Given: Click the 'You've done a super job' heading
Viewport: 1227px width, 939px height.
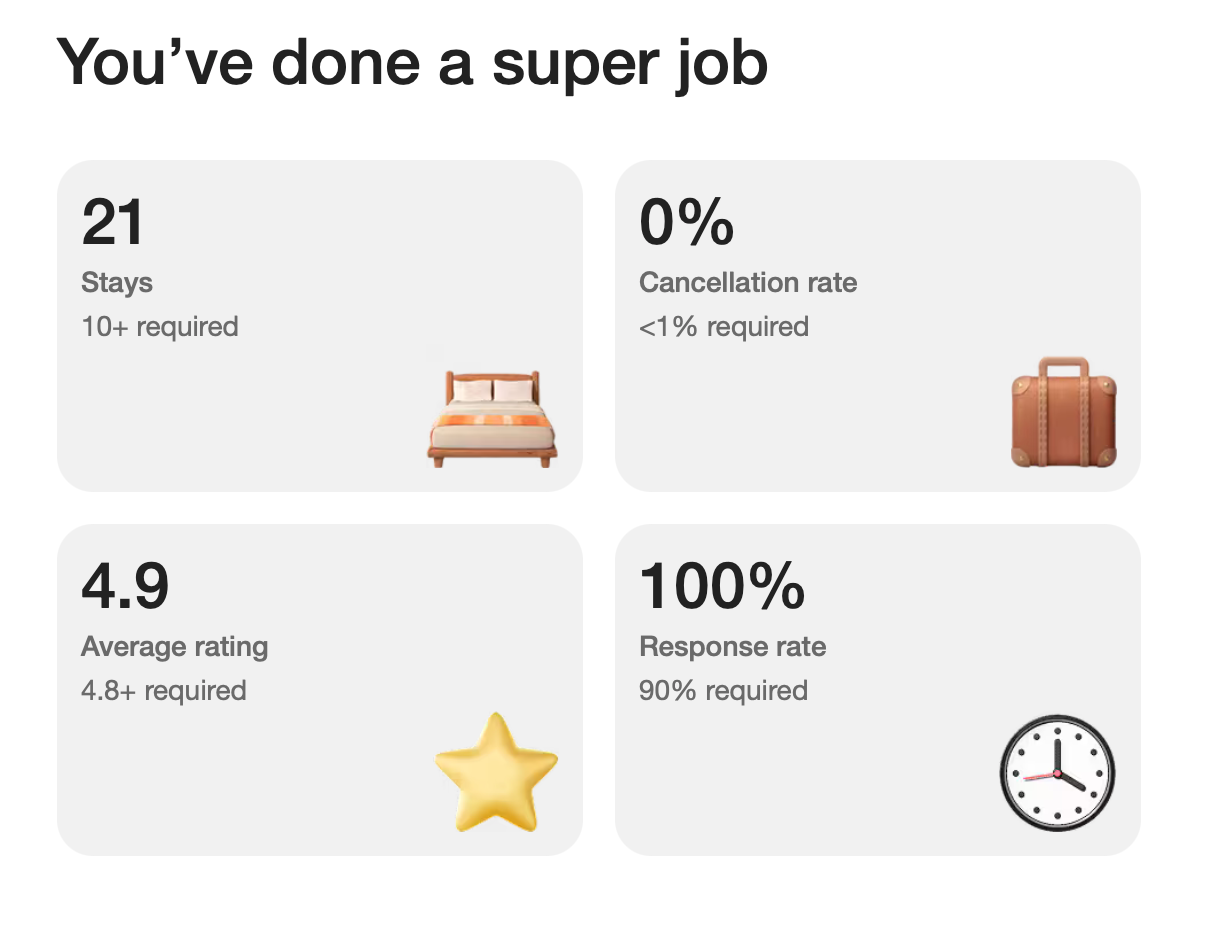Looking at the screenshot, I should click(413, 61).
